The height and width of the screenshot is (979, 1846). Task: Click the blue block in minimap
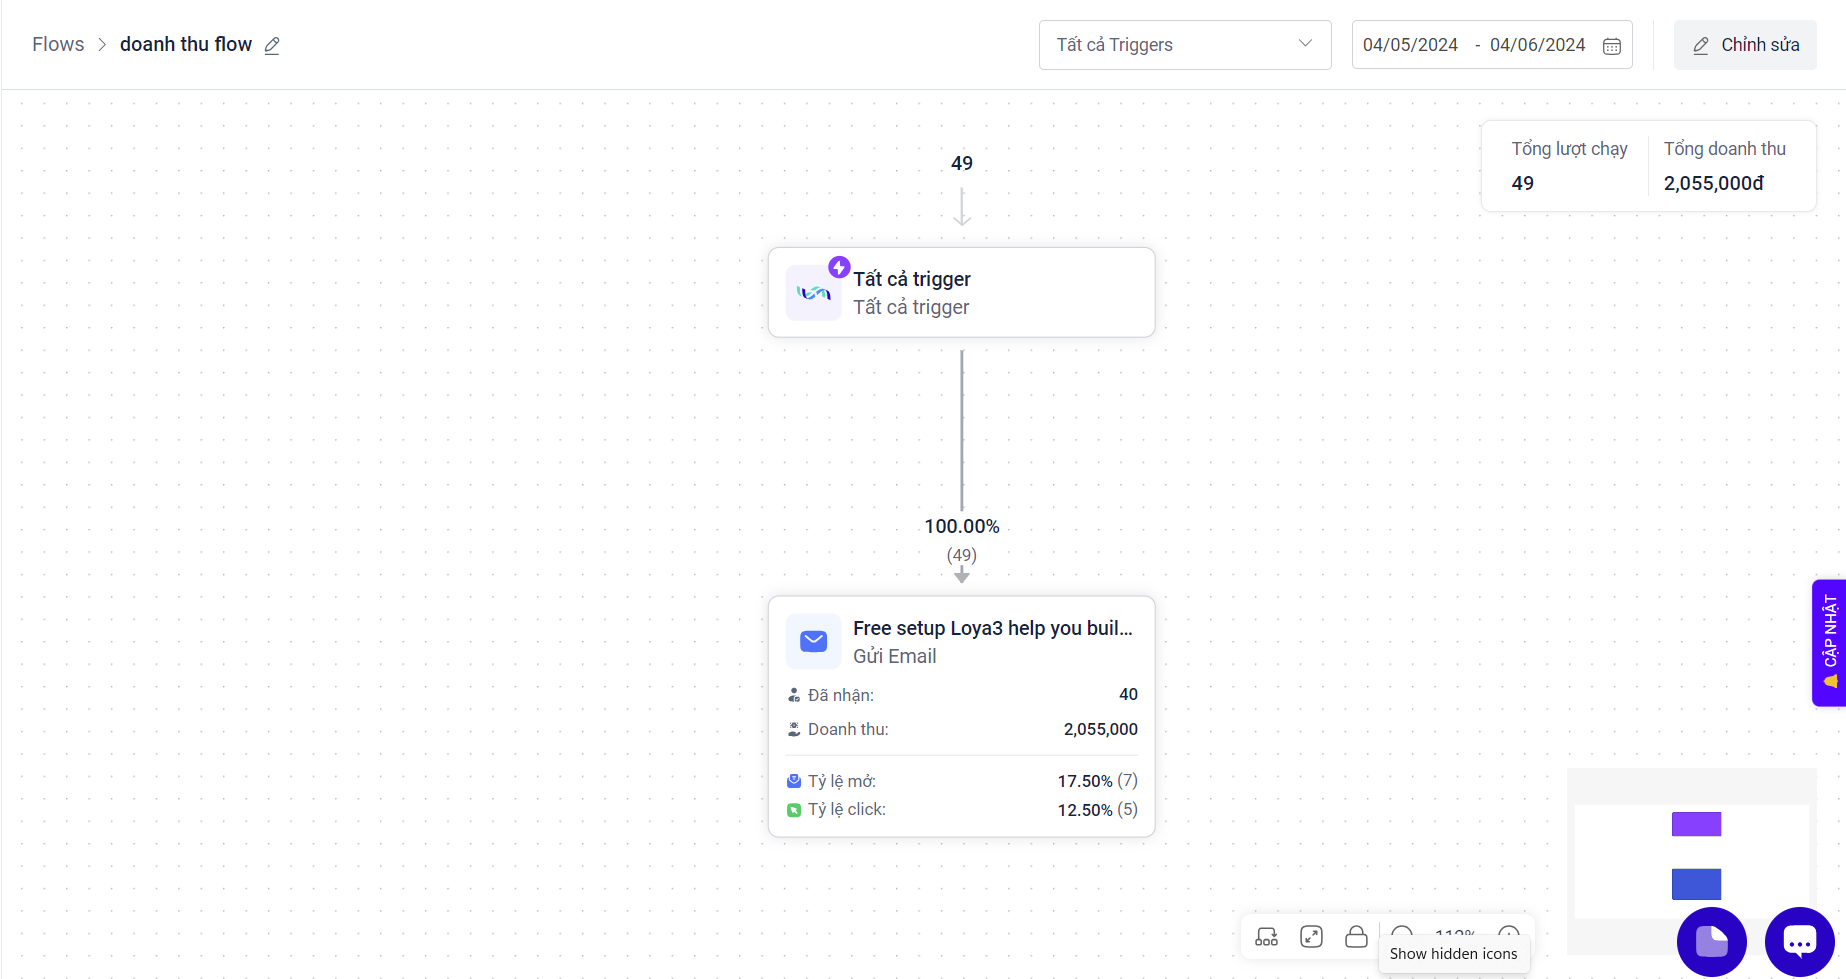[1696, 883]
